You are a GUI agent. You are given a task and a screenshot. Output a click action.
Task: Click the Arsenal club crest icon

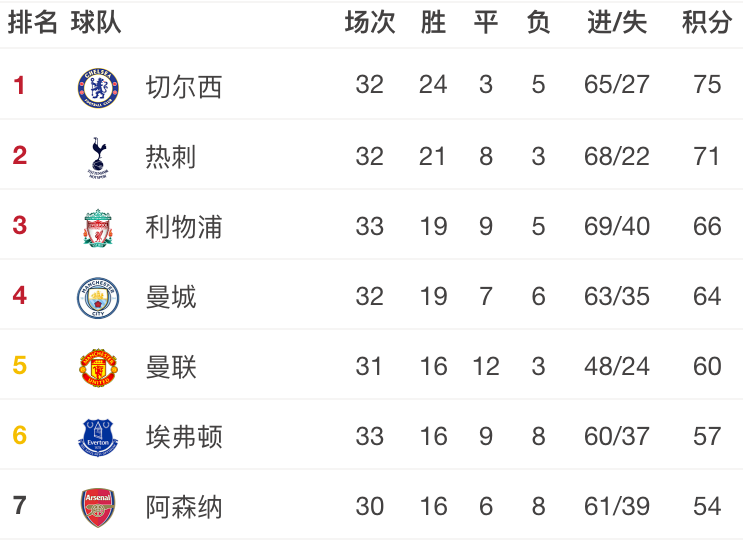point(98,508)
